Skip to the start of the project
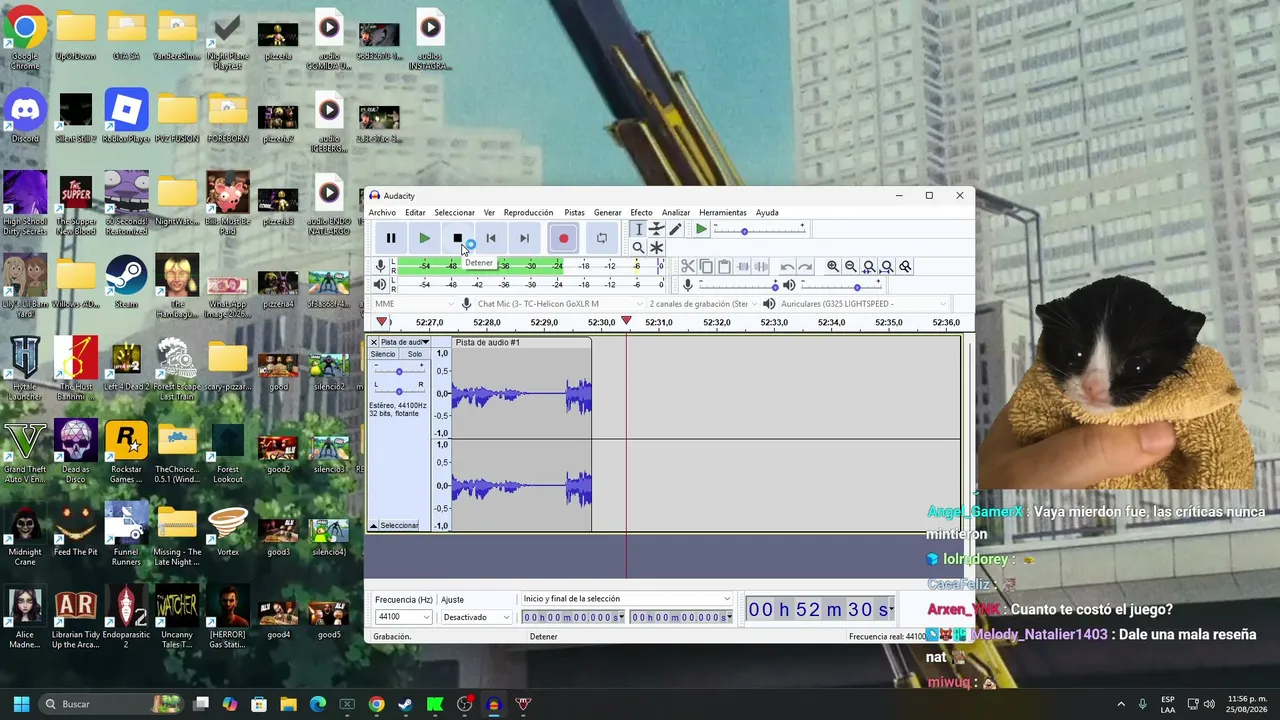The image size is (1280, 720). point(491,238)
